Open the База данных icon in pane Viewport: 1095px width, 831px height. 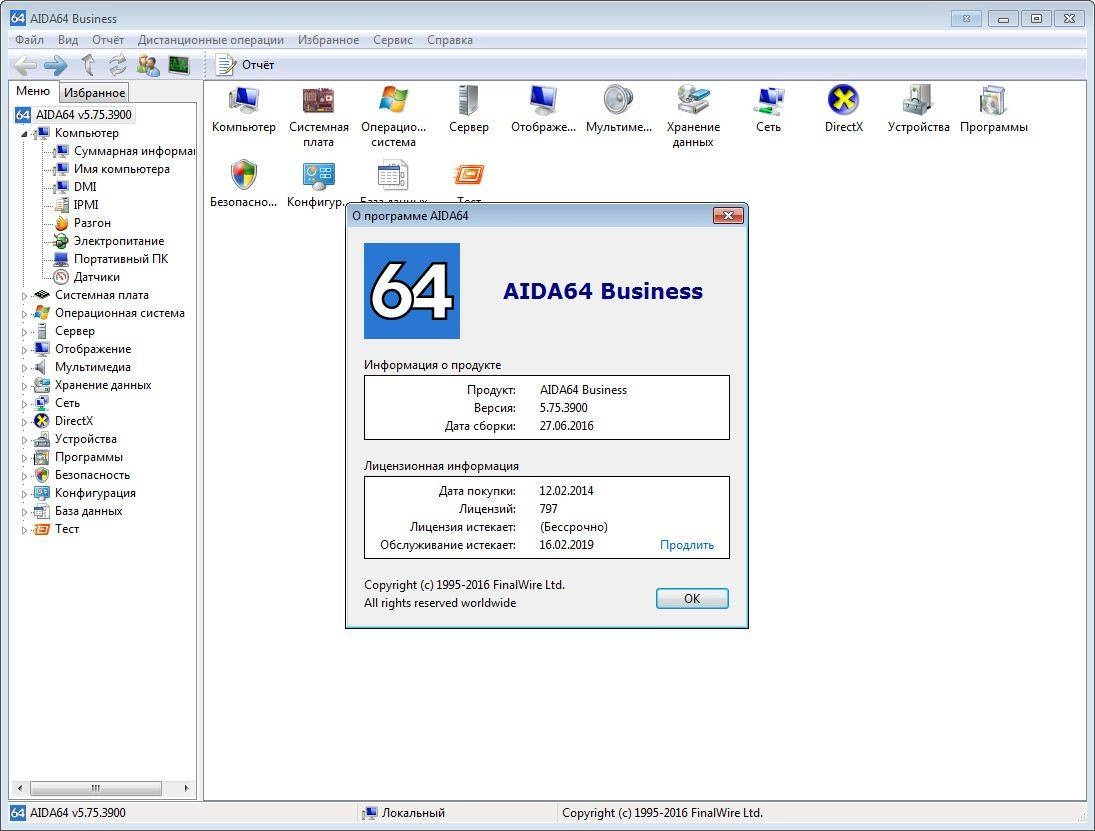click(x=393, y=180)
